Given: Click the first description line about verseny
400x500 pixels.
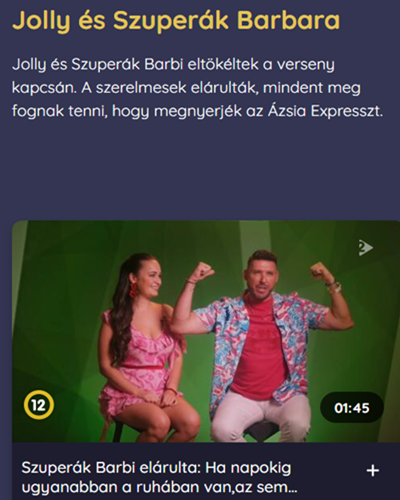Looking at the screenshot, I should [173, 65].
